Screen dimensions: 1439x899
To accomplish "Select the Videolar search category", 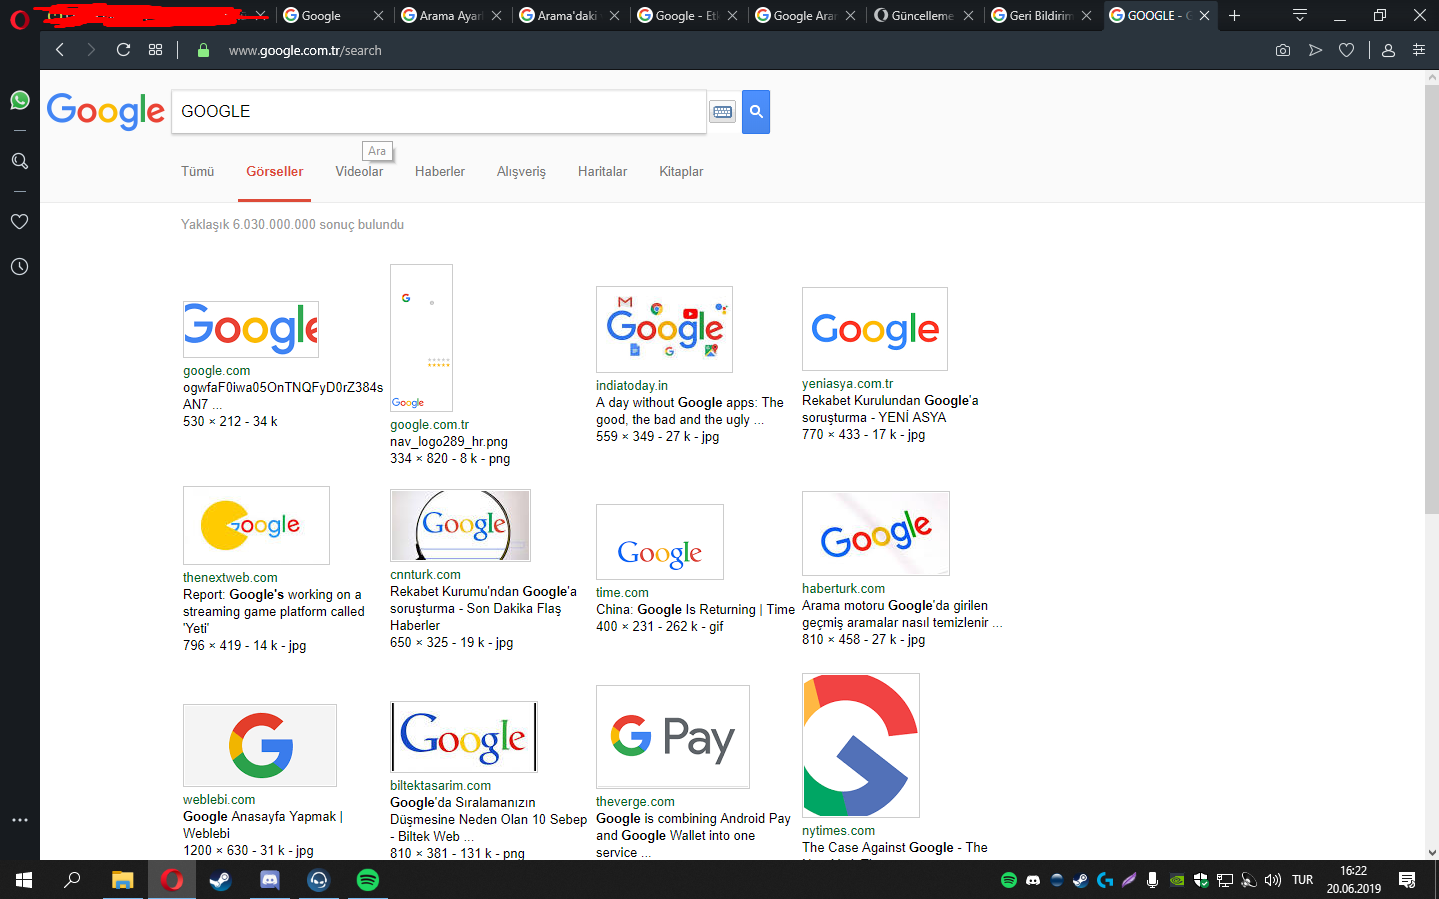I will tap(359, 172).
